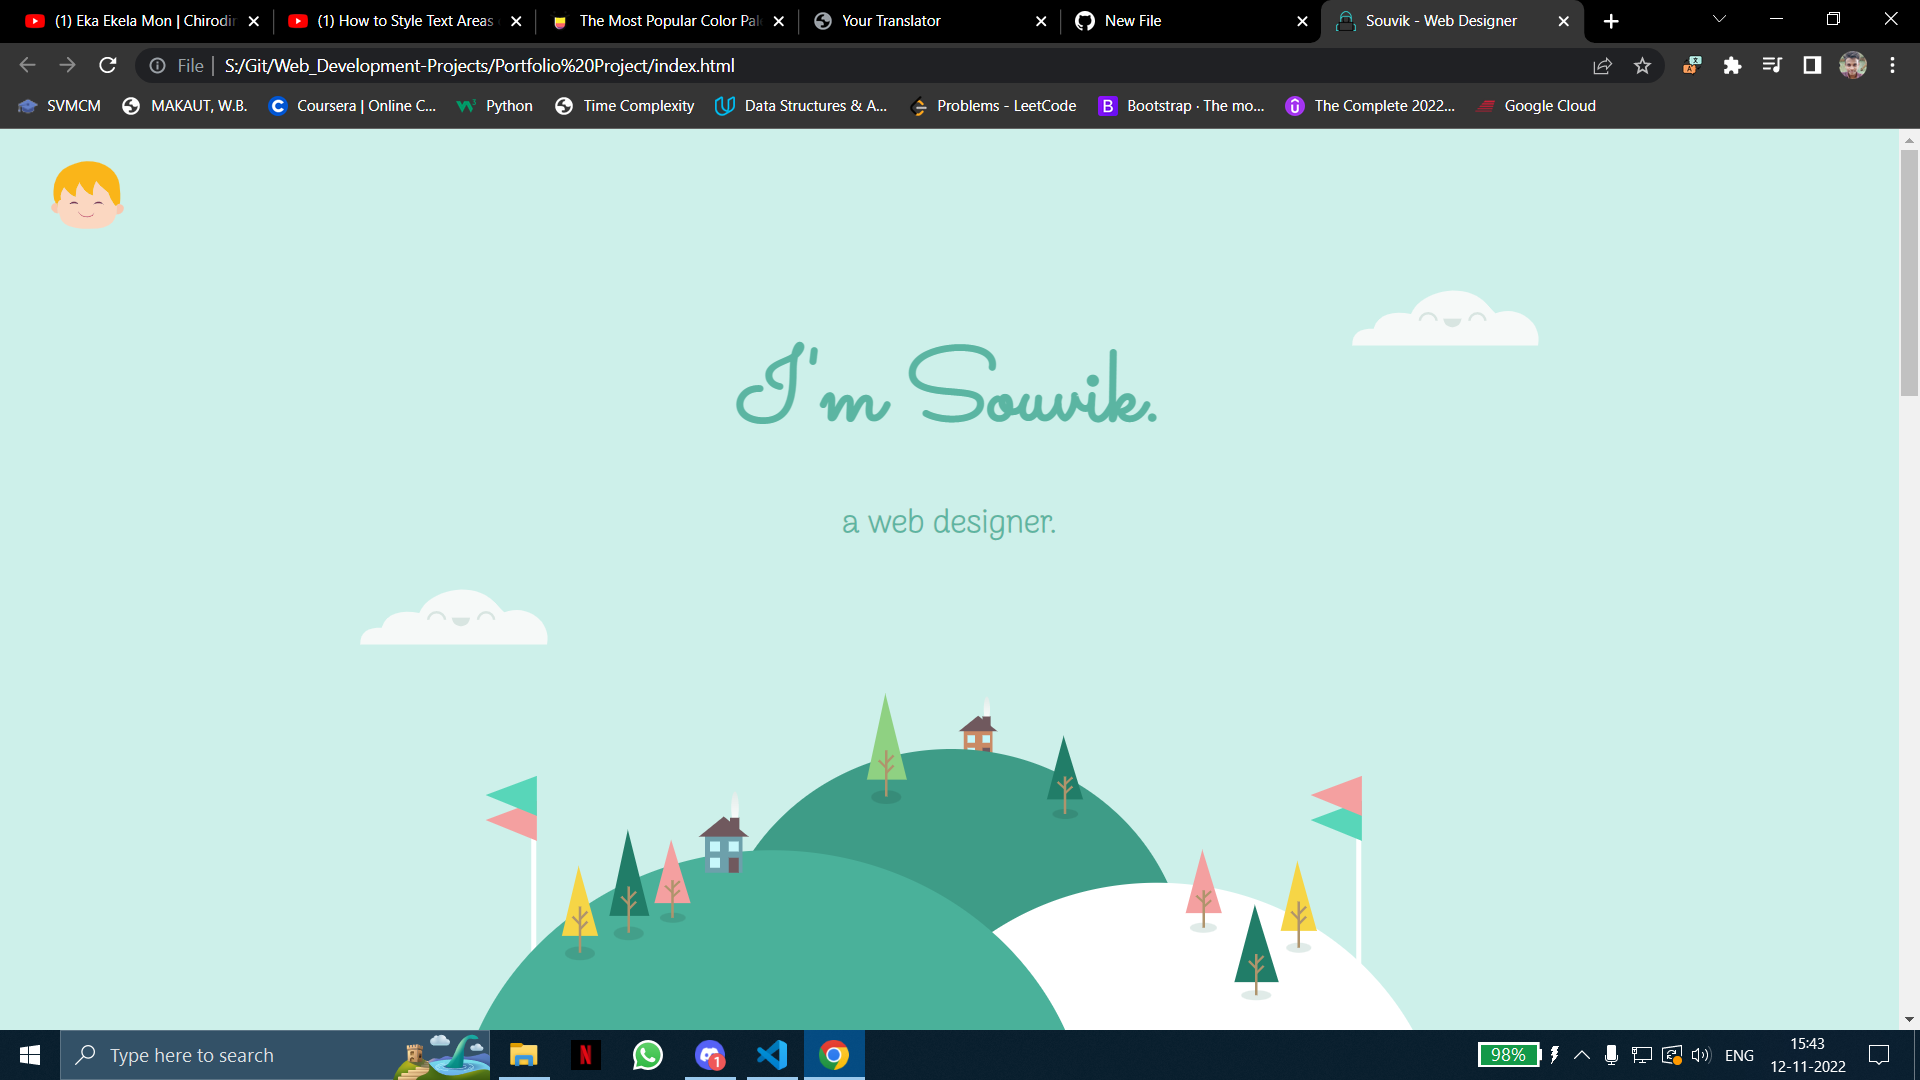Open Netflix from the taskbar
Screen dimensions: 1920x1080
click(585, 1055)
